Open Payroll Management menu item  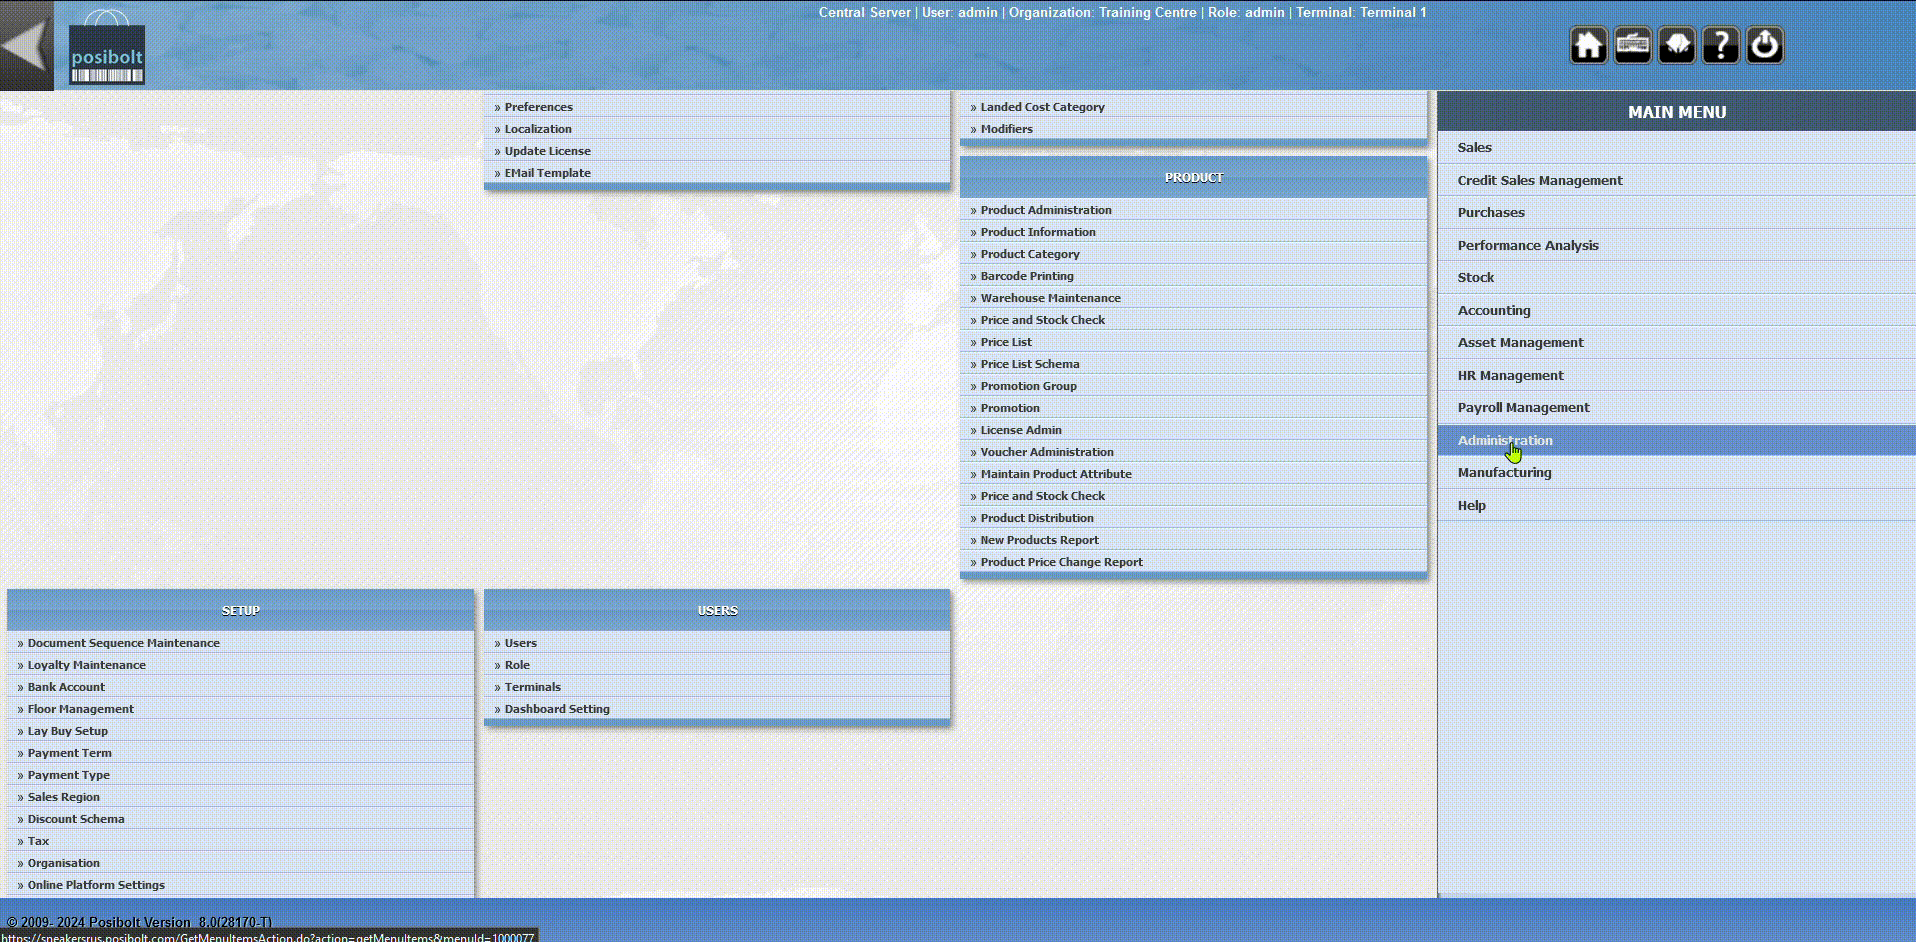click(1523, 407)
